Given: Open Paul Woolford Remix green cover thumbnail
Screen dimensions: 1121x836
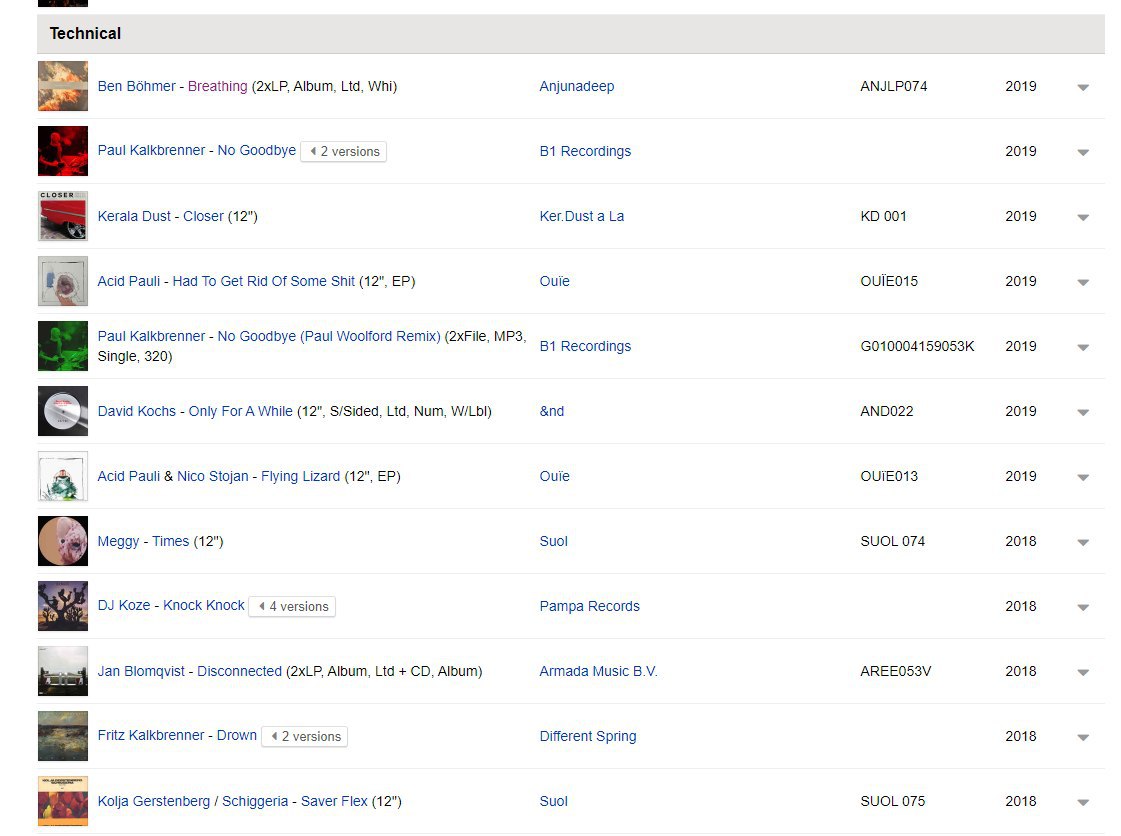Looking at the screenshot, I should [x=63, y=347].
